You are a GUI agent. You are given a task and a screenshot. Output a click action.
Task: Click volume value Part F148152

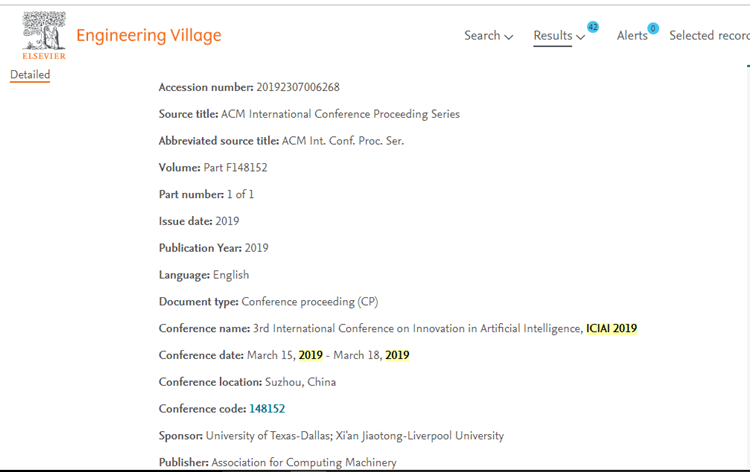point(235,168)
